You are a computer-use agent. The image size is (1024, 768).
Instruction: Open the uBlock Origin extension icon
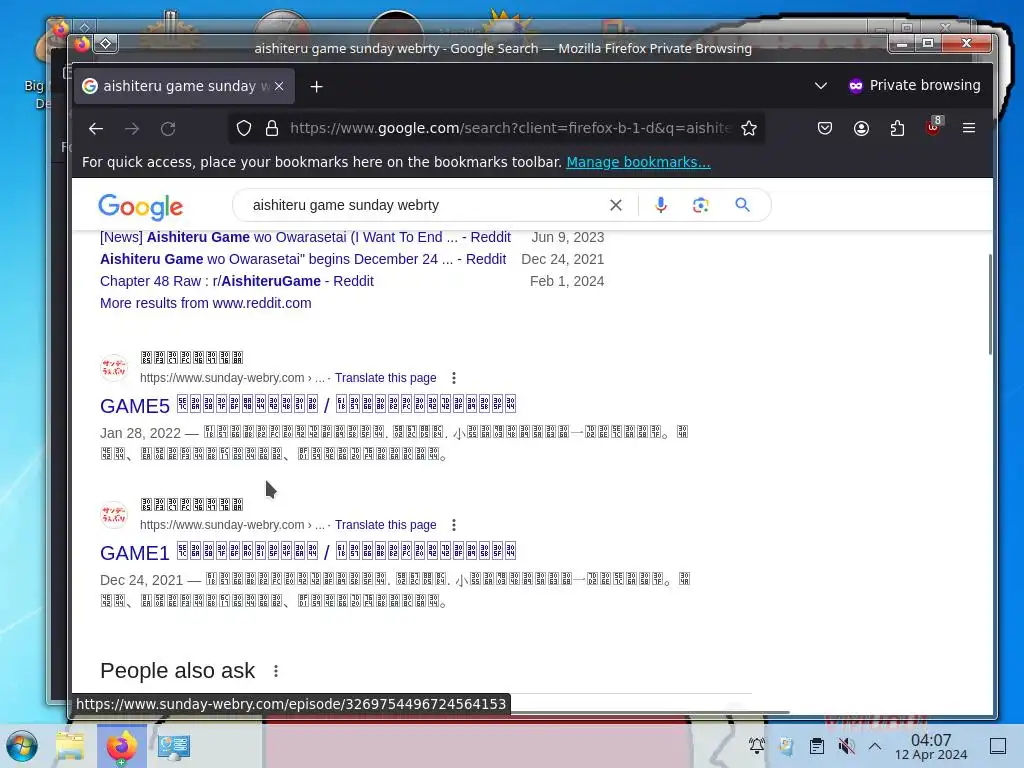[933, 127]
